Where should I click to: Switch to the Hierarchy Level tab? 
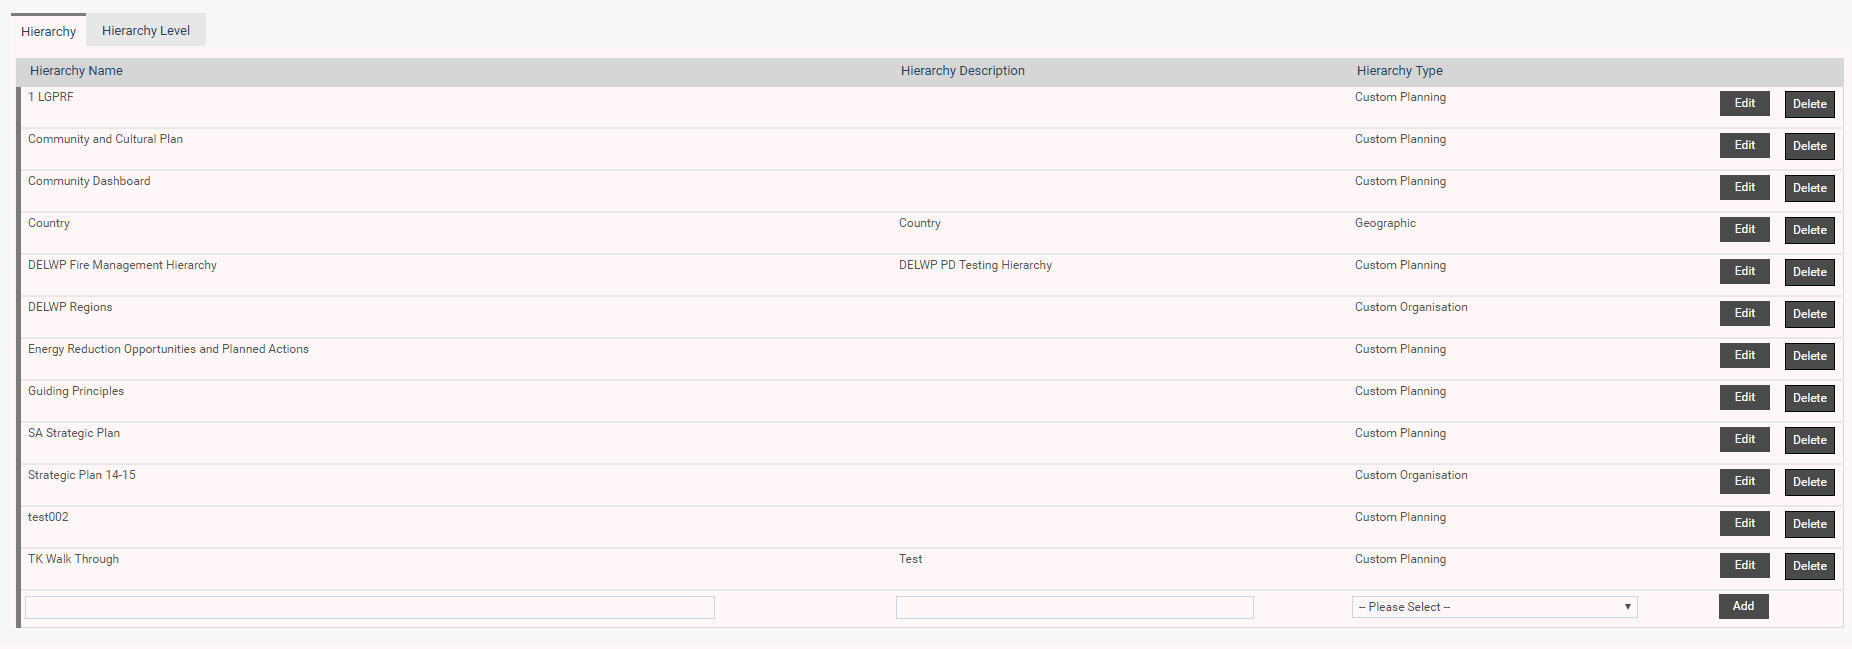[x=146, y=30]
